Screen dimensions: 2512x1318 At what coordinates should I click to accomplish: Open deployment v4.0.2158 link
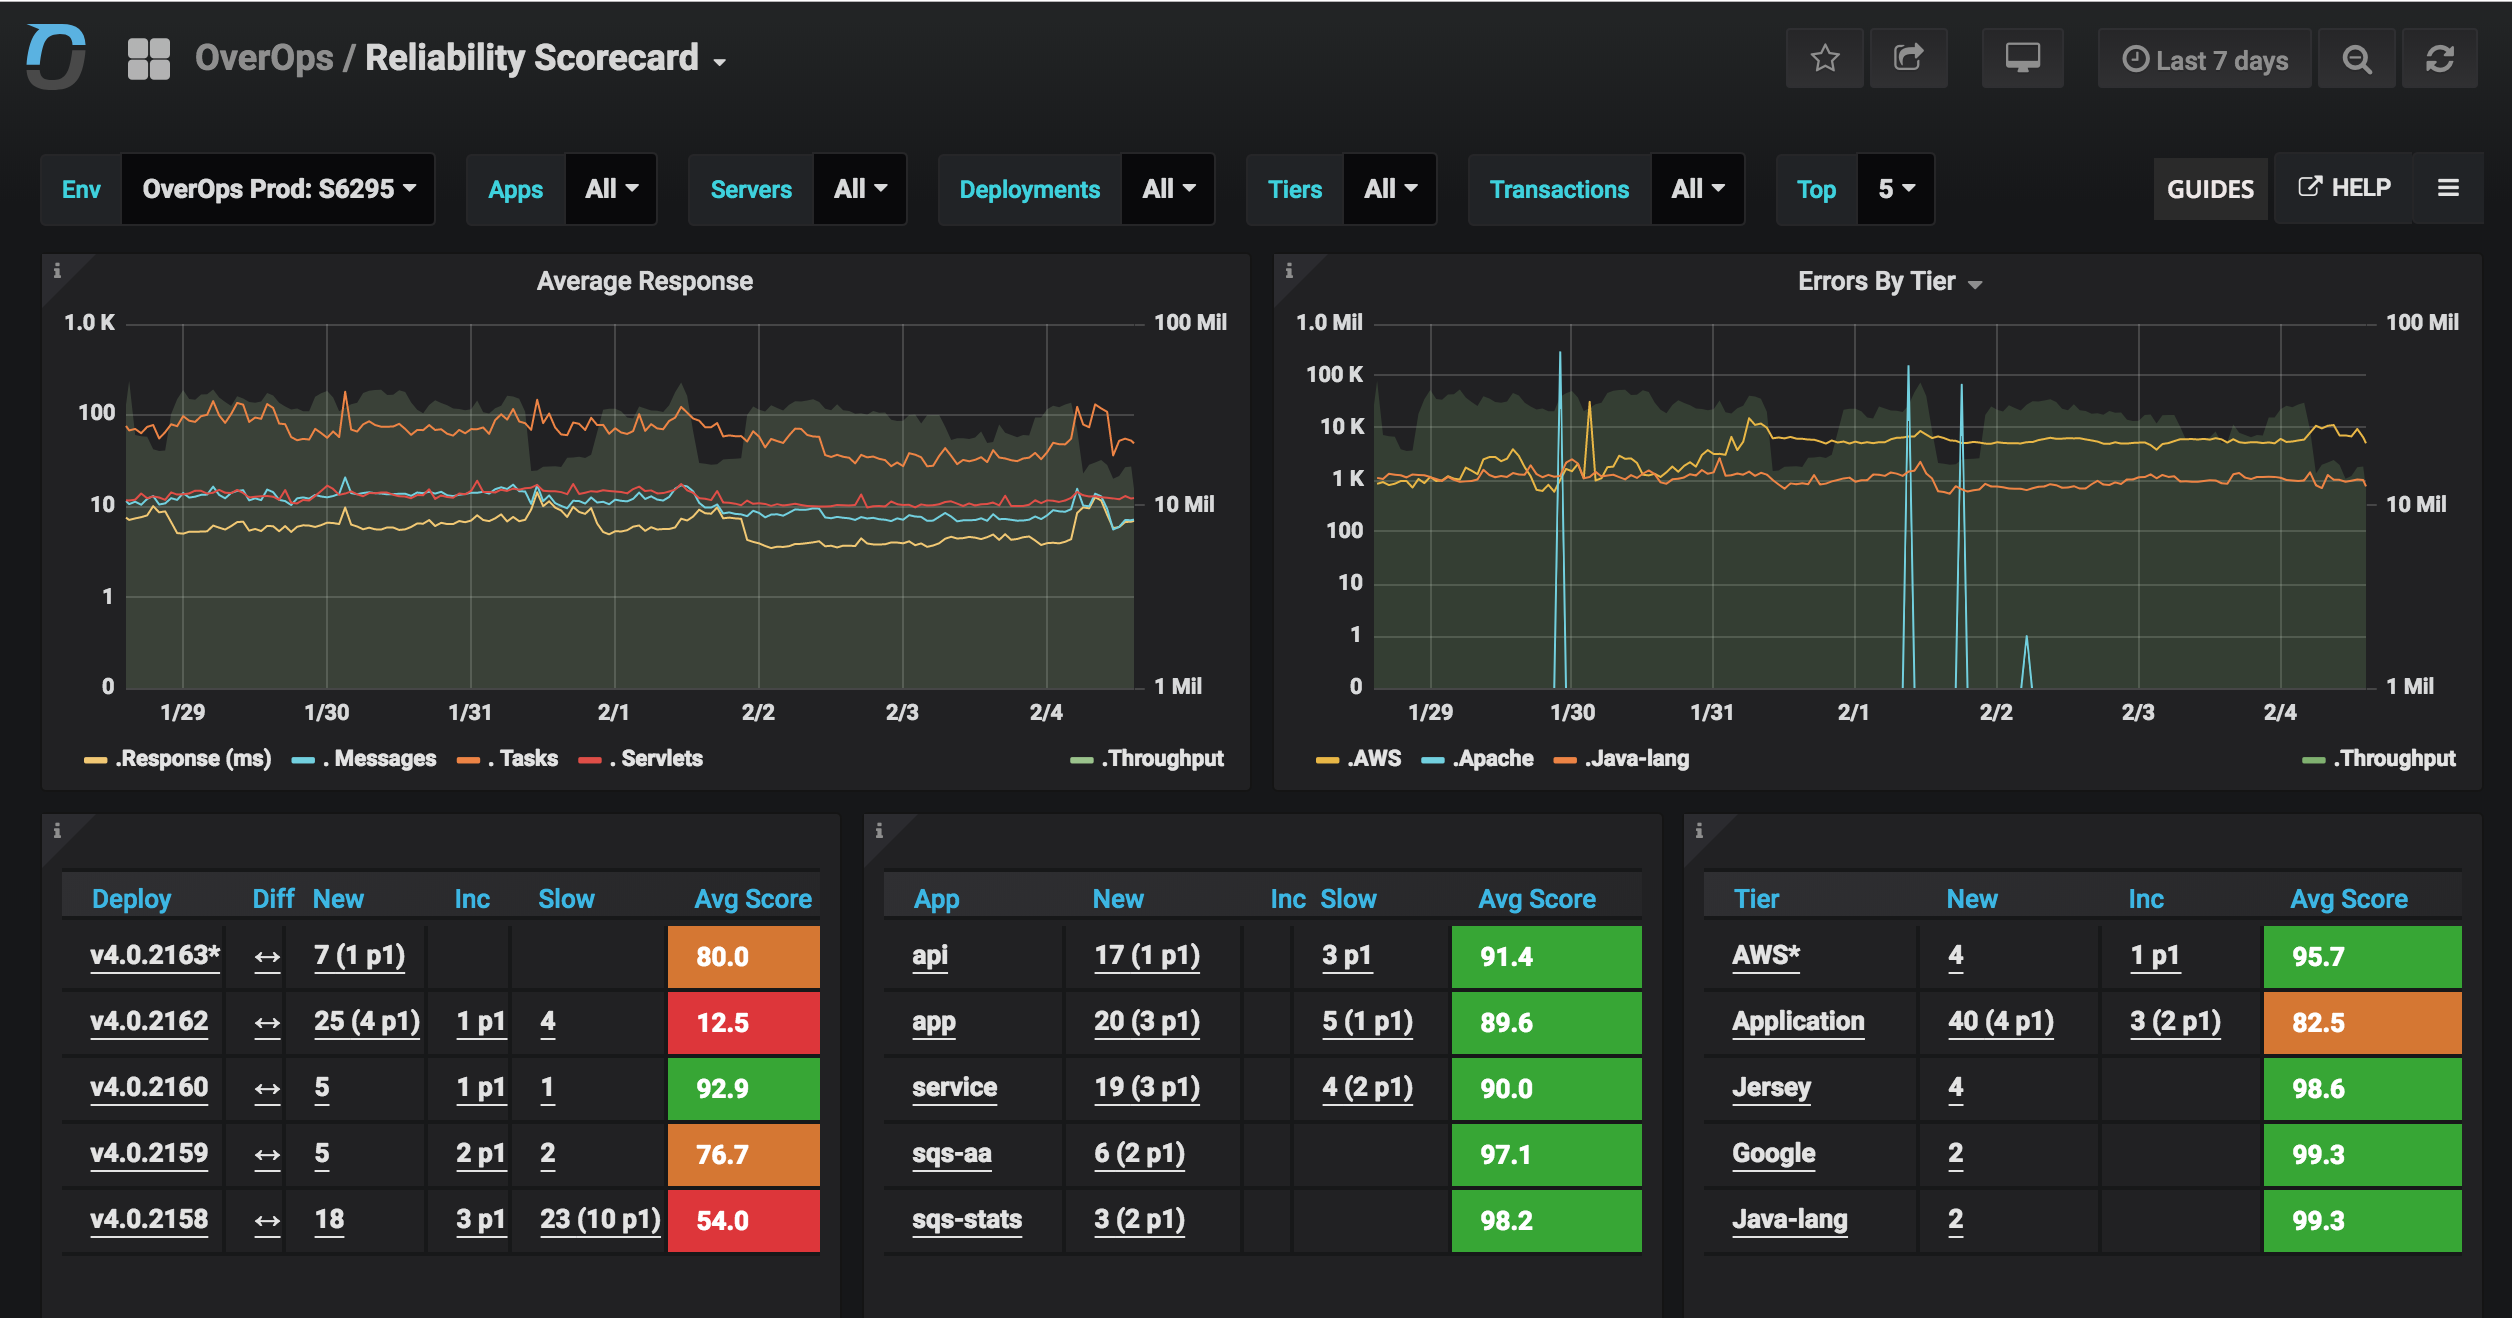coord(149,1220)
